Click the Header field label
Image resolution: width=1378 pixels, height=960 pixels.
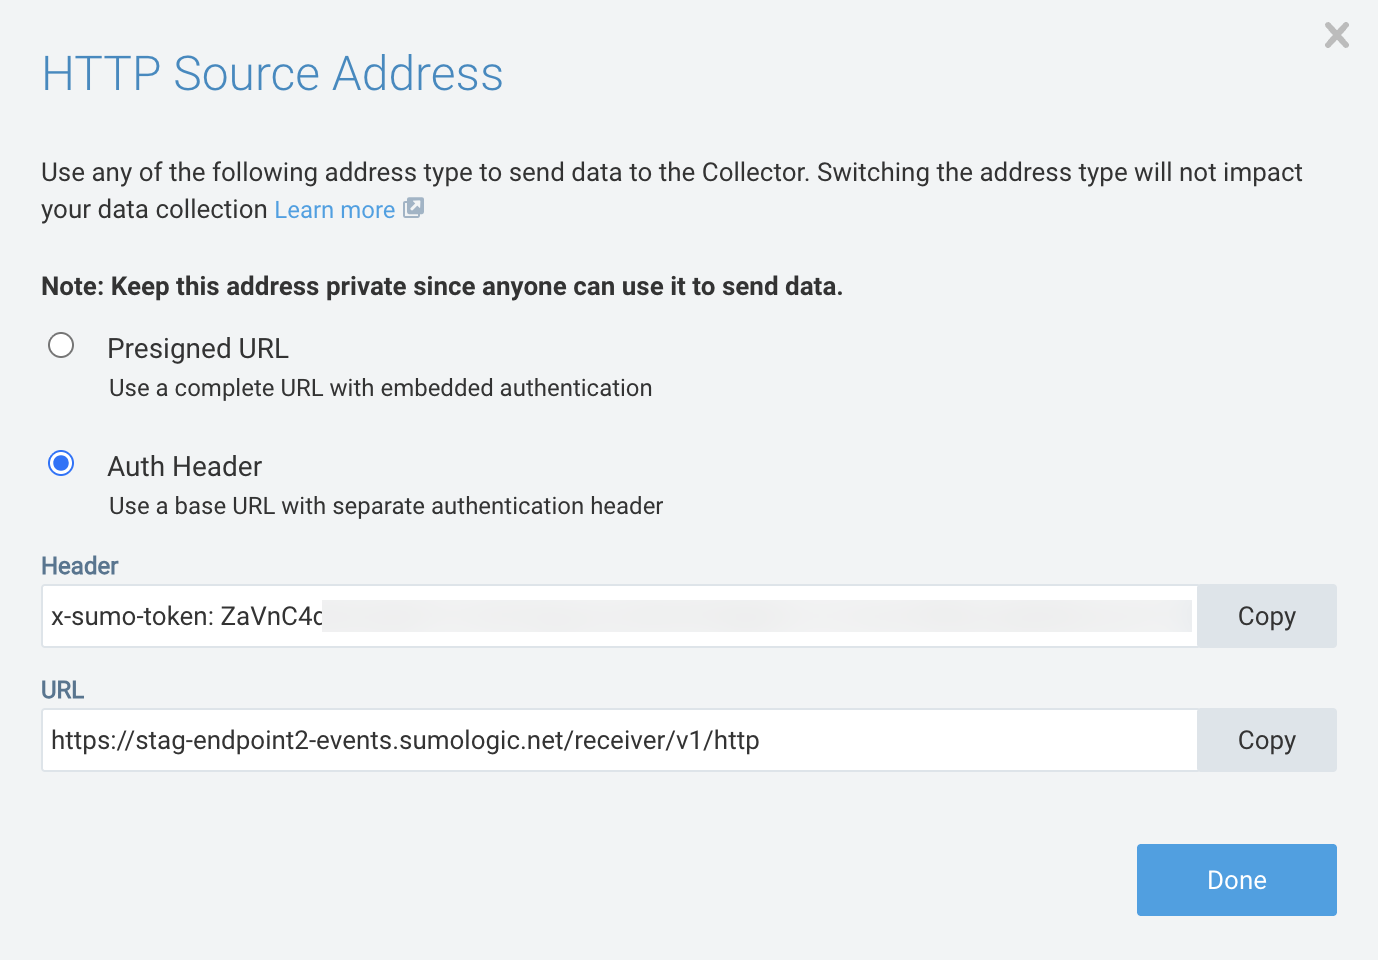(80, 566)
